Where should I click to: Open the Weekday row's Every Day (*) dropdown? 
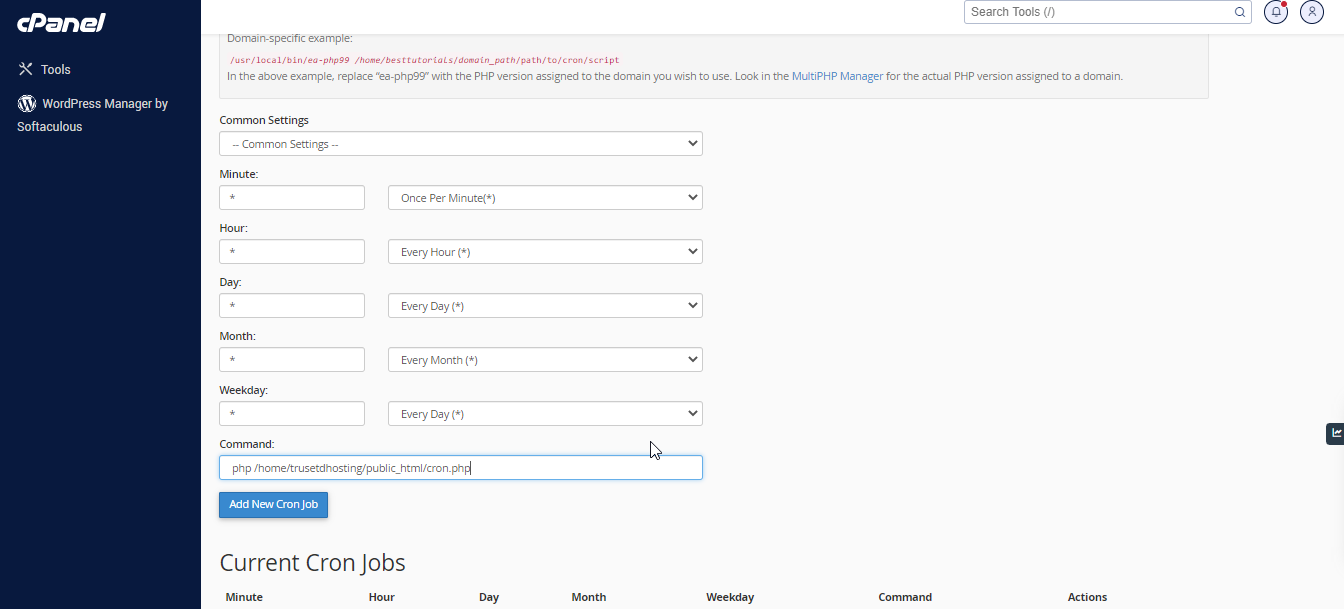pos(545,414)
